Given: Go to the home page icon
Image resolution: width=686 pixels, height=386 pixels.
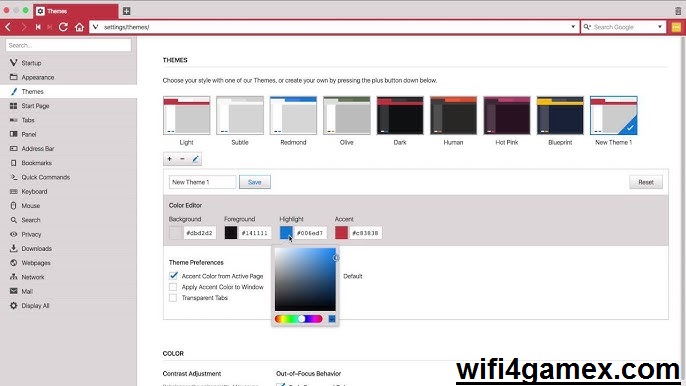Looking at the screenshot, I should tap(79, 27).
